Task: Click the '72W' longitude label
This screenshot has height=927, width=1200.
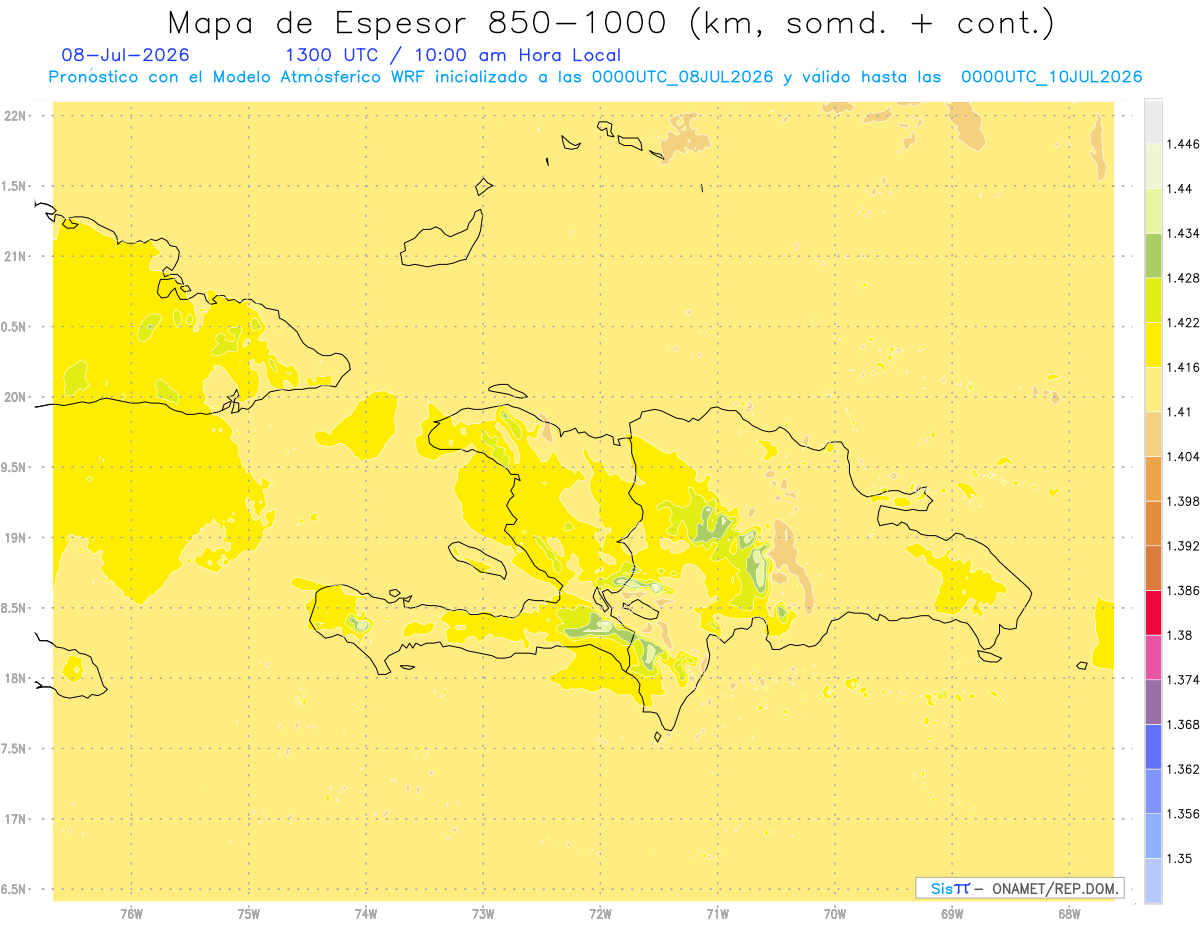Action: [x=600, y=914]
